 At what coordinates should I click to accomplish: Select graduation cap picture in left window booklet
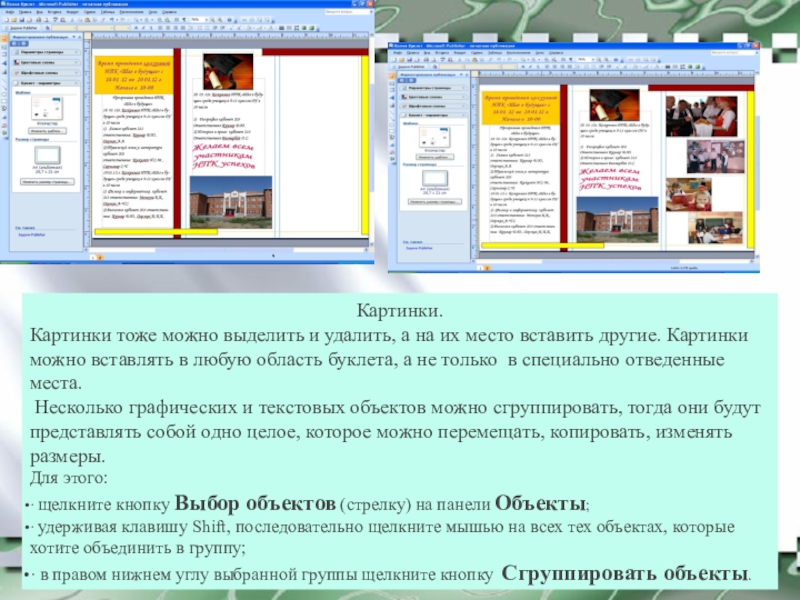tap(228, 71)
